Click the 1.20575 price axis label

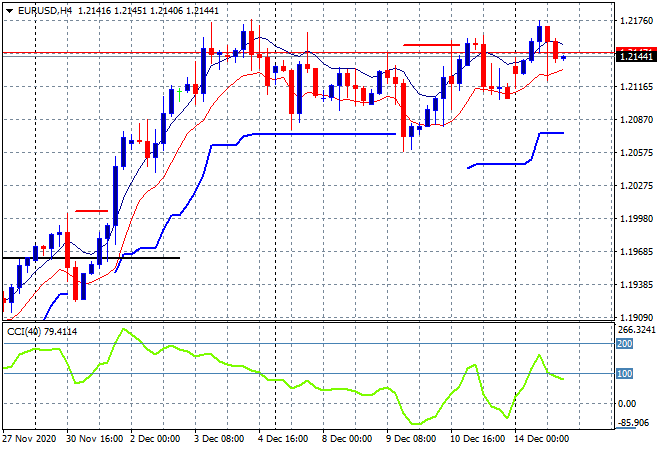[636, 153]
